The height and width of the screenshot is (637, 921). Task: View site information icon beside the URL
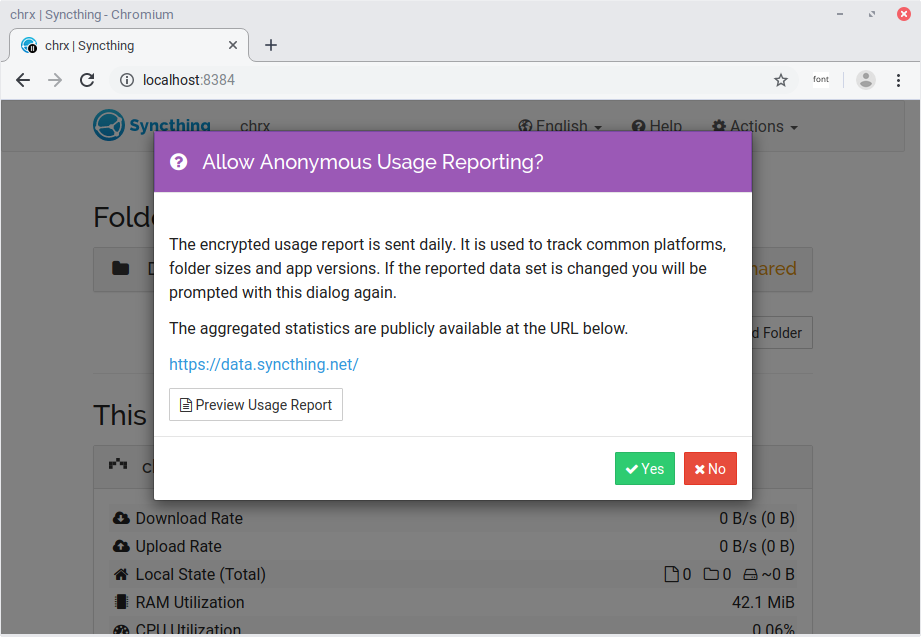pyautogui.click(x=127, y=80)
